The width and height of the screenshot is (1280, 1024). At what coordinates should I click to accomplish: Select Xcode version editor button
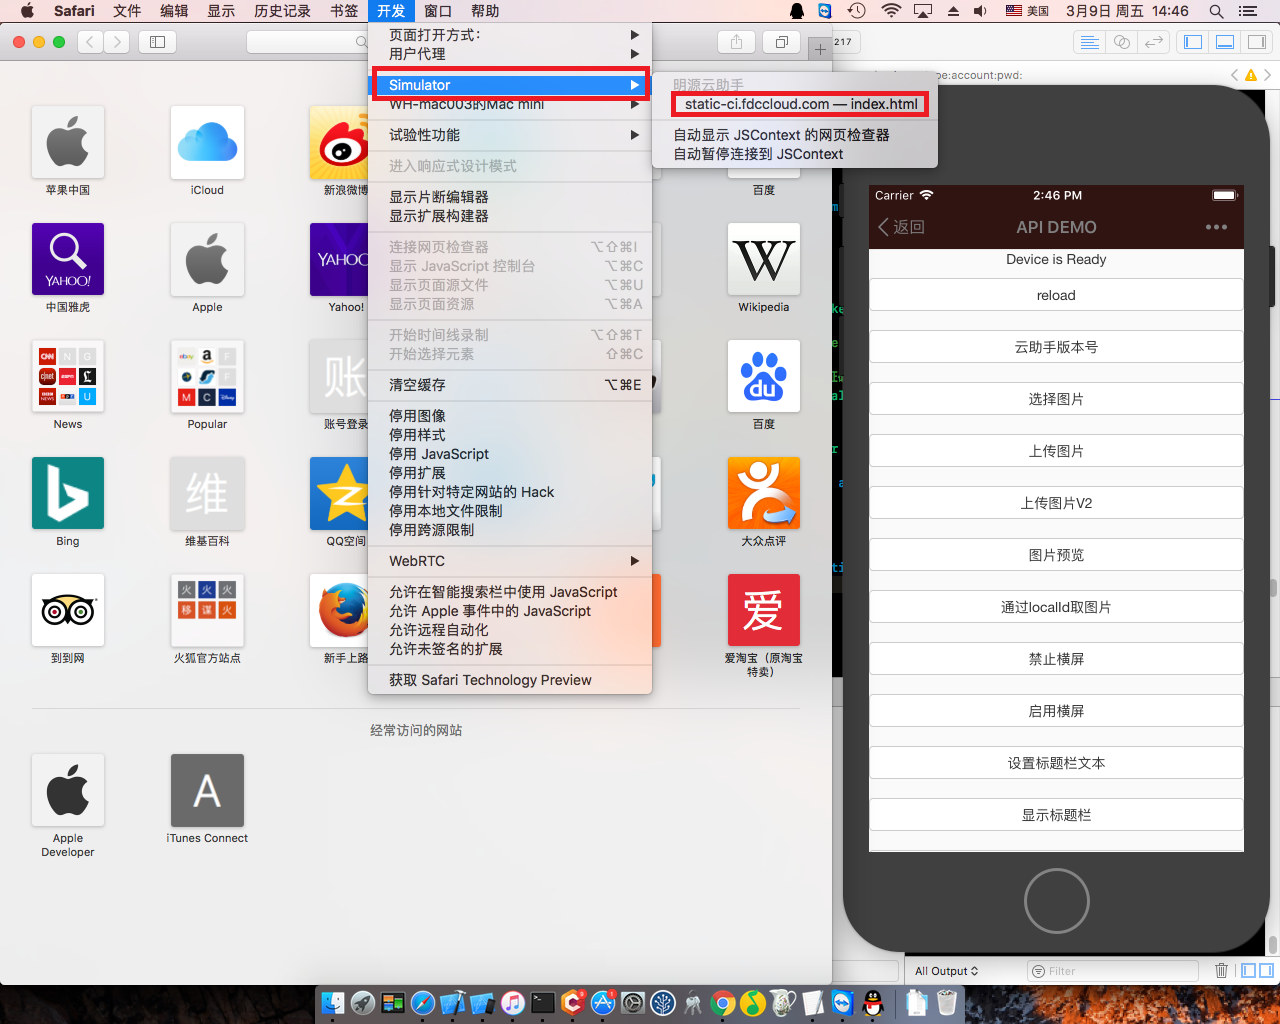click(1154, 42)
